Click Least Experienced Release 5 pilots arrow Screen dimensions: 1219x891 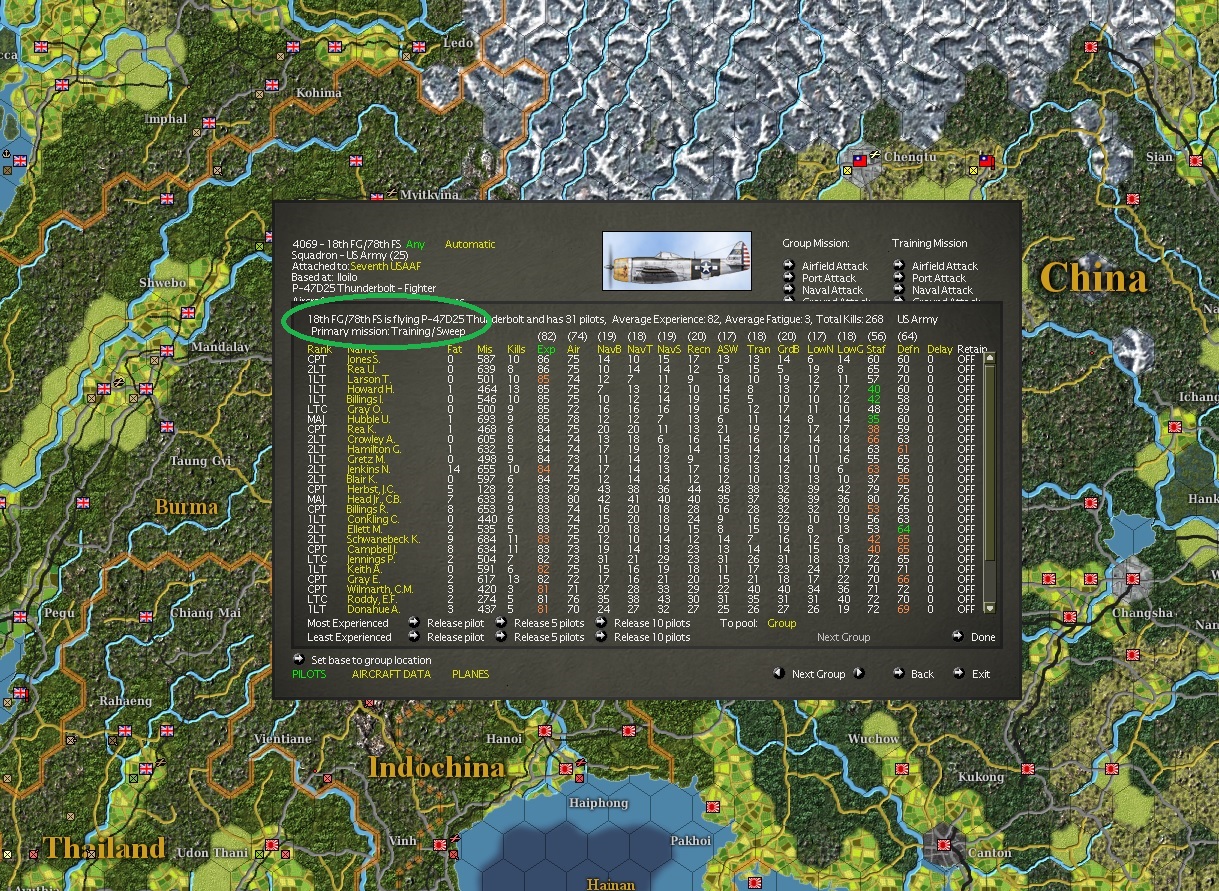click(500, 637)
